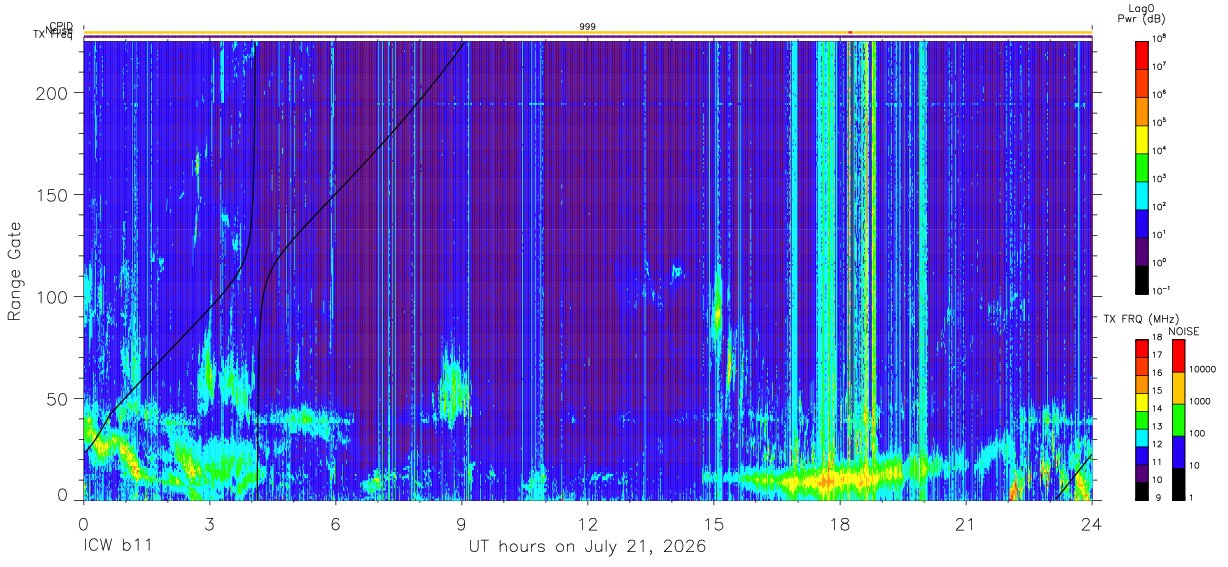Click the 'Lag0 Pwr (dB)' color bar title
Viewport: 1228px width, 567px height.
[1141, 13]
